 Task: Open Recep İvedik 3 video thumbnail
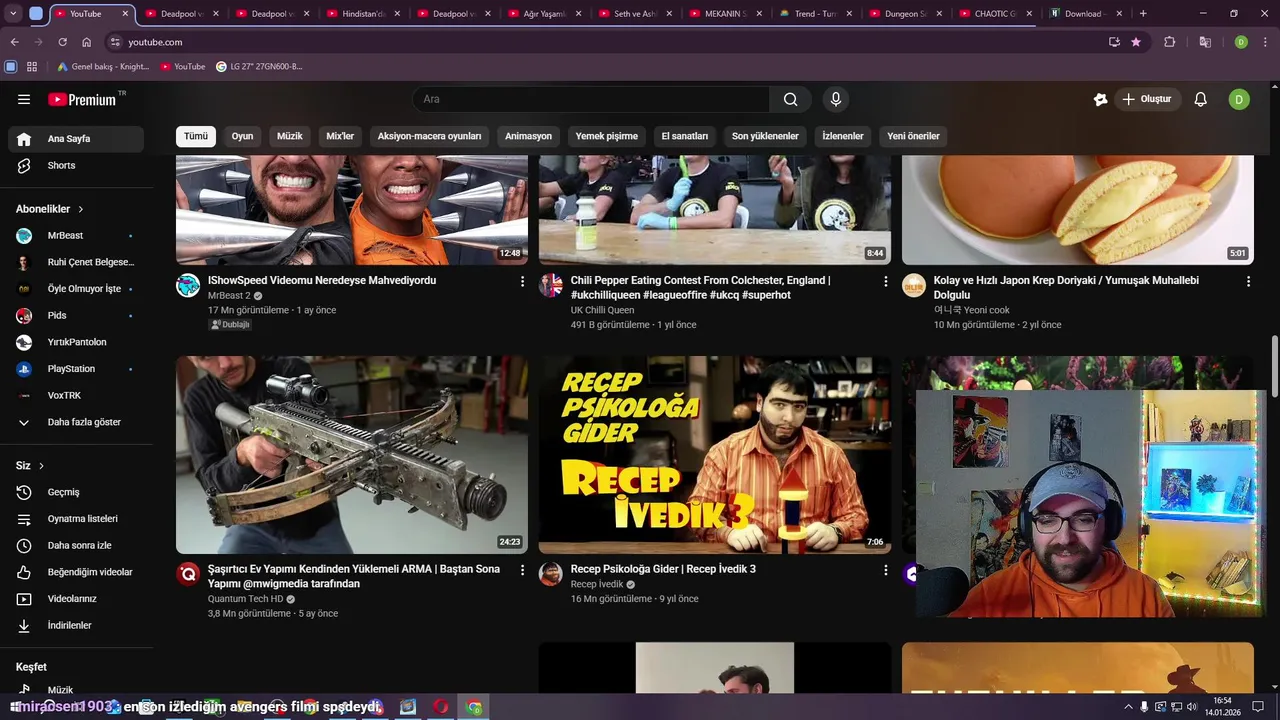715,455
